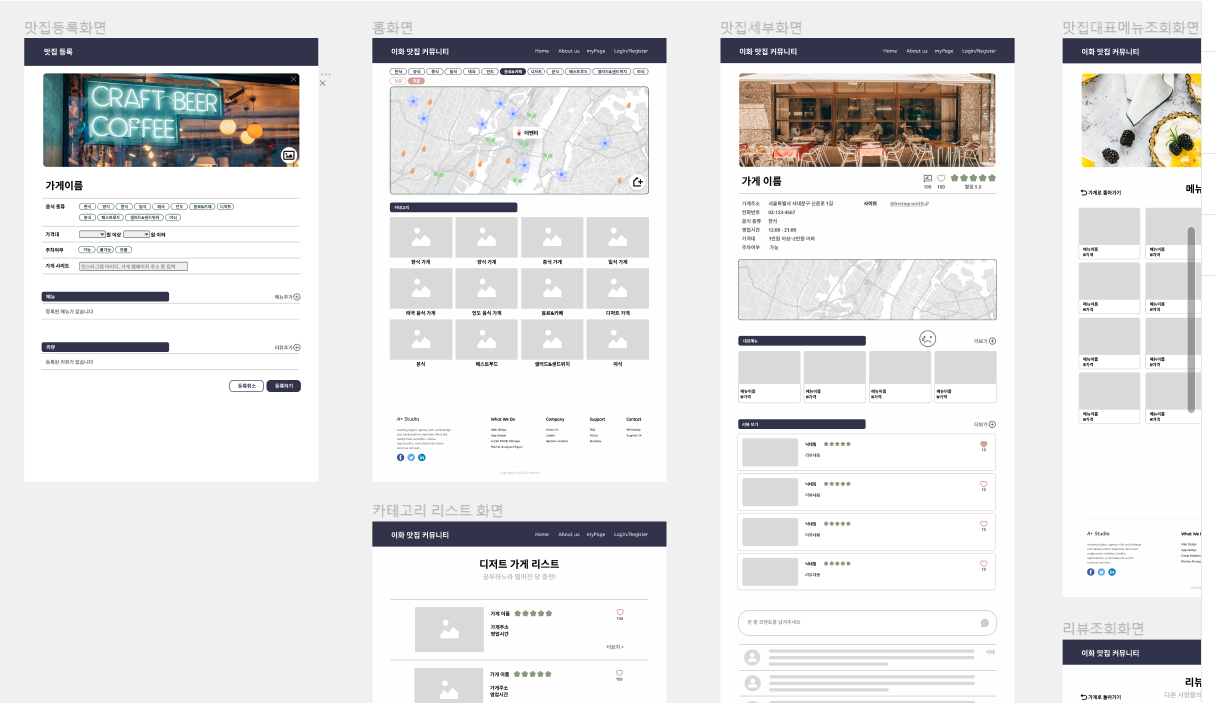Toggle the 한식 food type chip in registration

pos(88,206)
